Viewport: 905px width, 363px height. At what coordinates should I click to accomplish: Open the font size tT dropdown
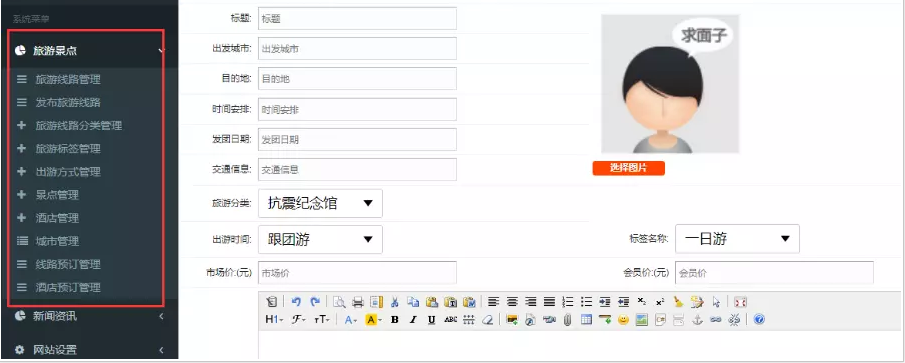point(321,319)
